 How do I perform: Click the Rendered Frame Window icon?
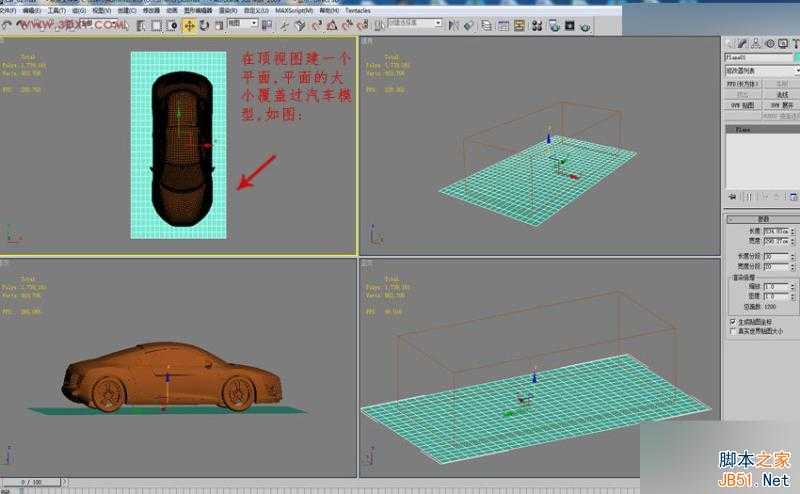pyautogui.click(x=569, y=26)
